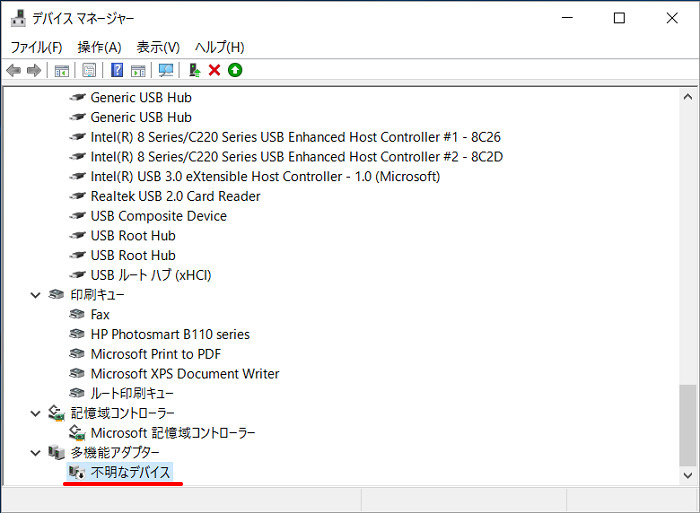Image resolution: width=700 pixels, height=513 pixels.
Task: Click the red X uninstall device icon
Action: tap(214, 70)
